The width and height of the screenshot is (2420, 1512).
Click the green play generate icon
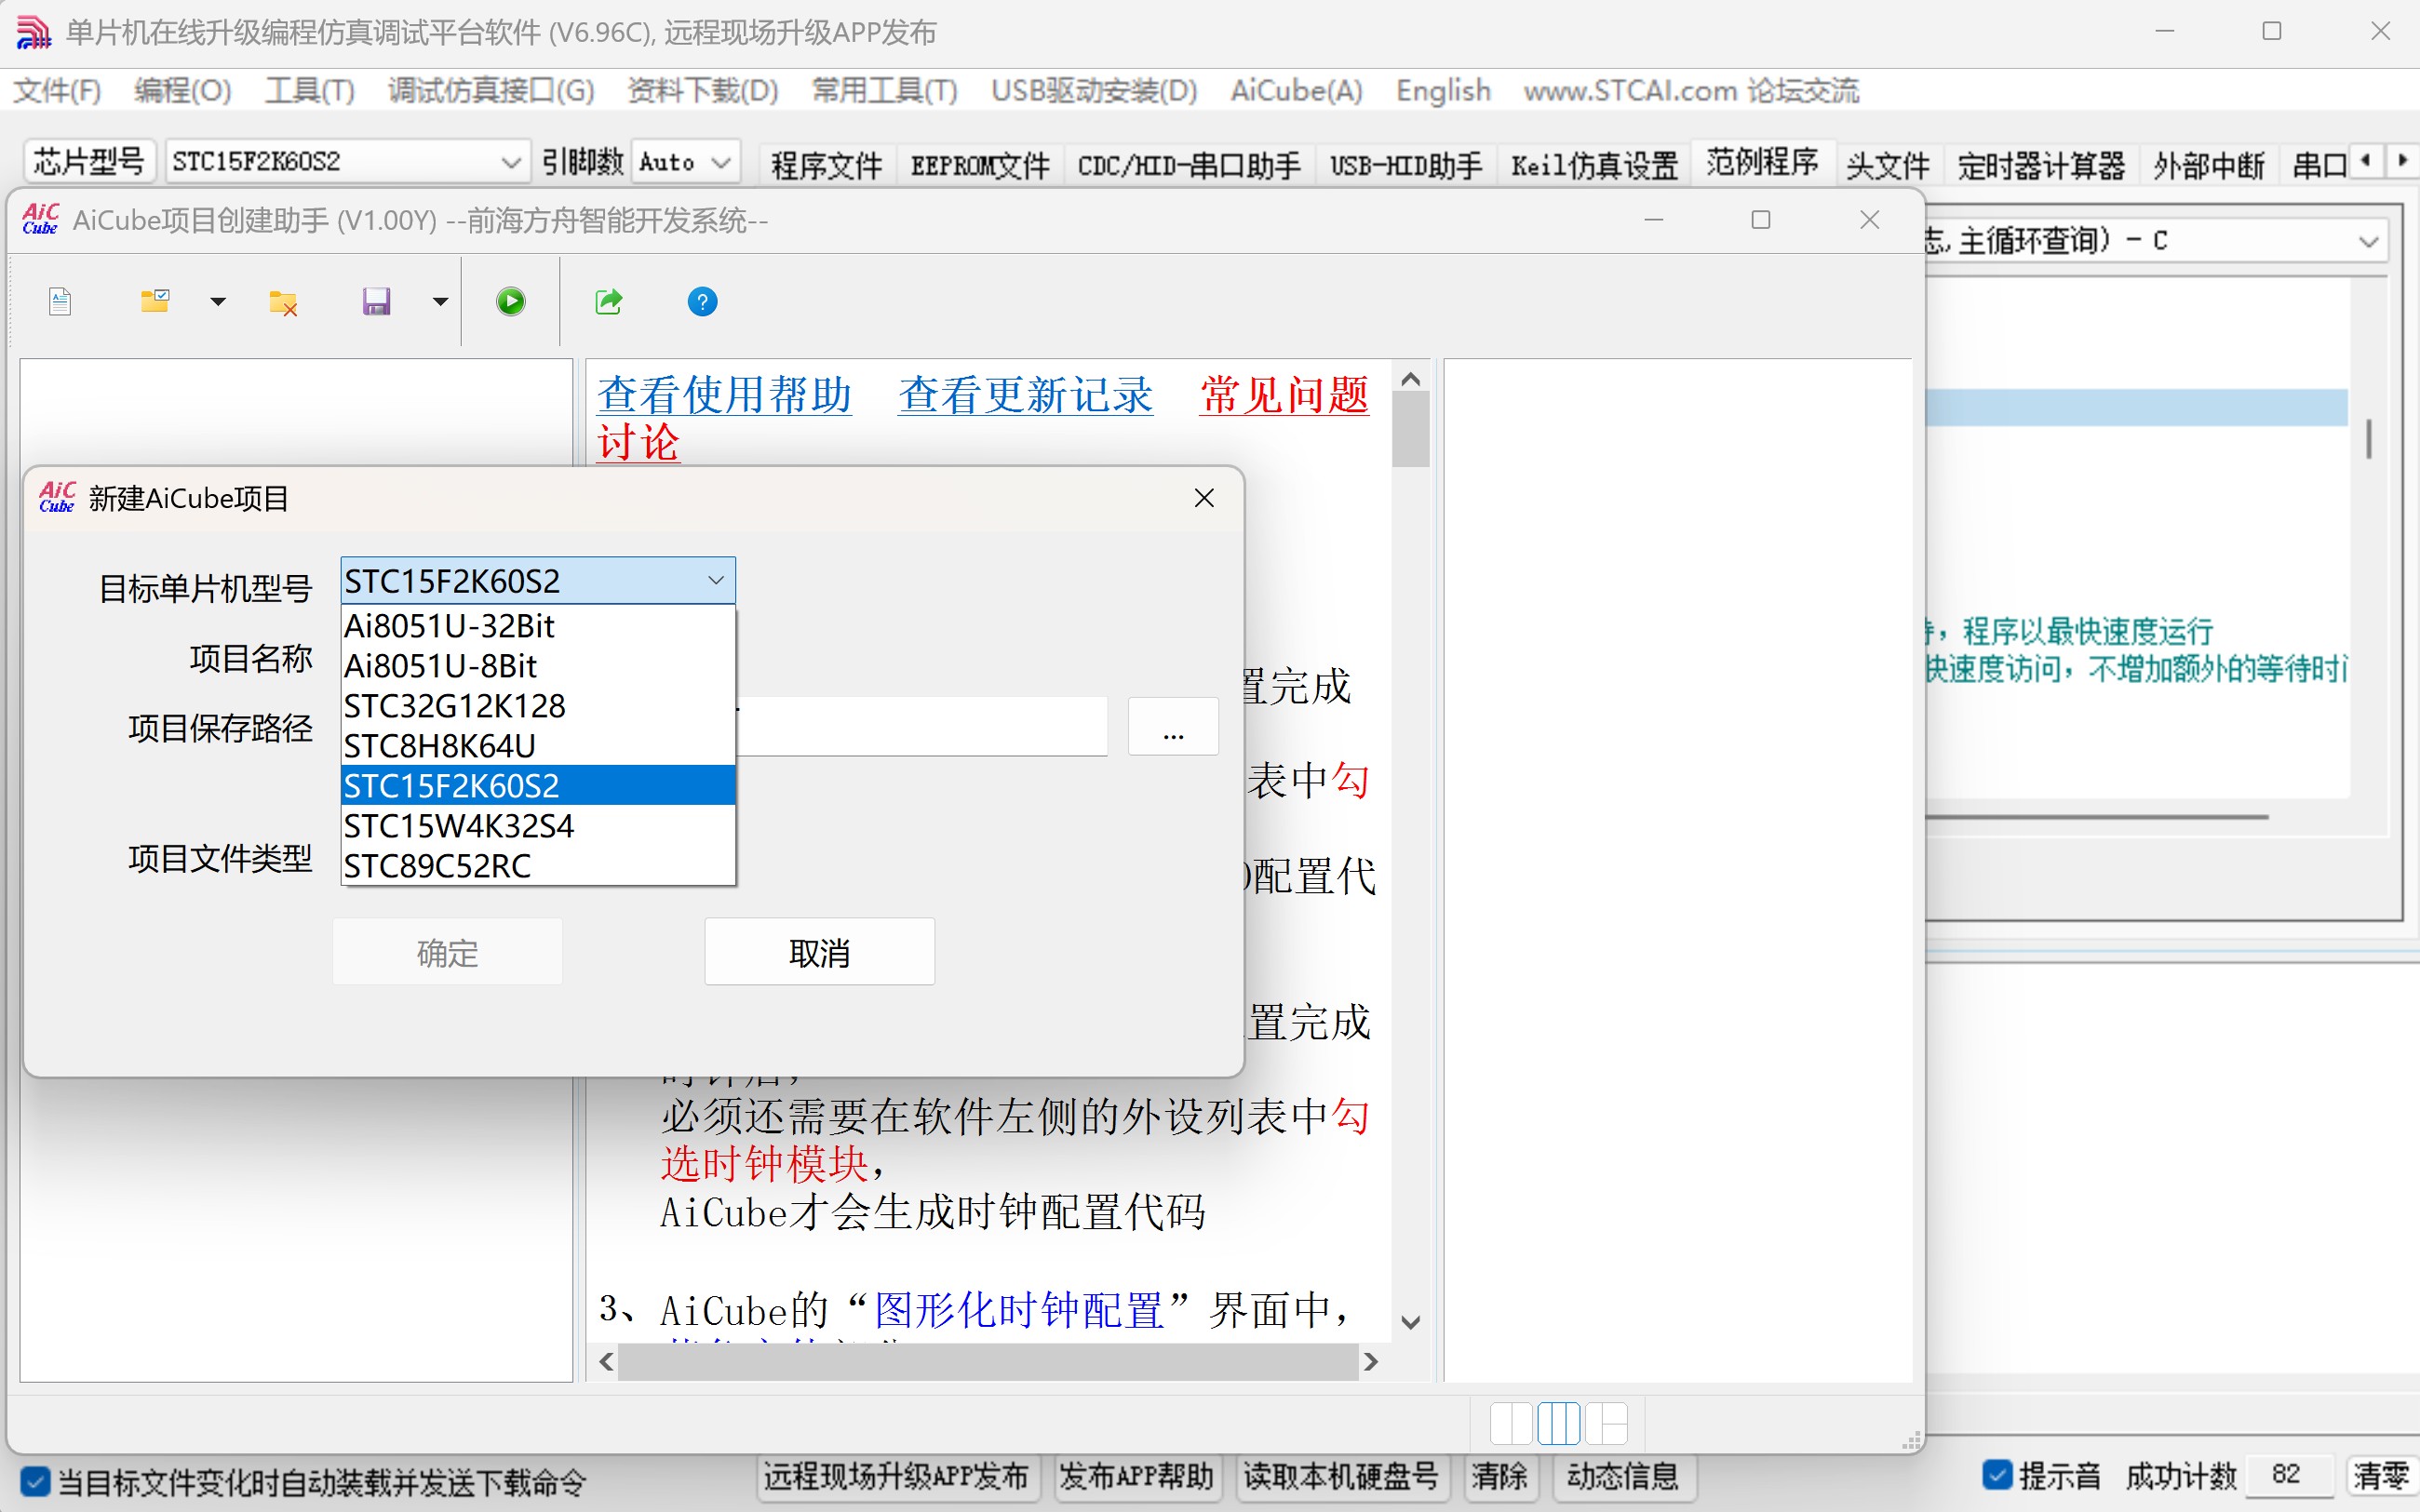point(510,301)
